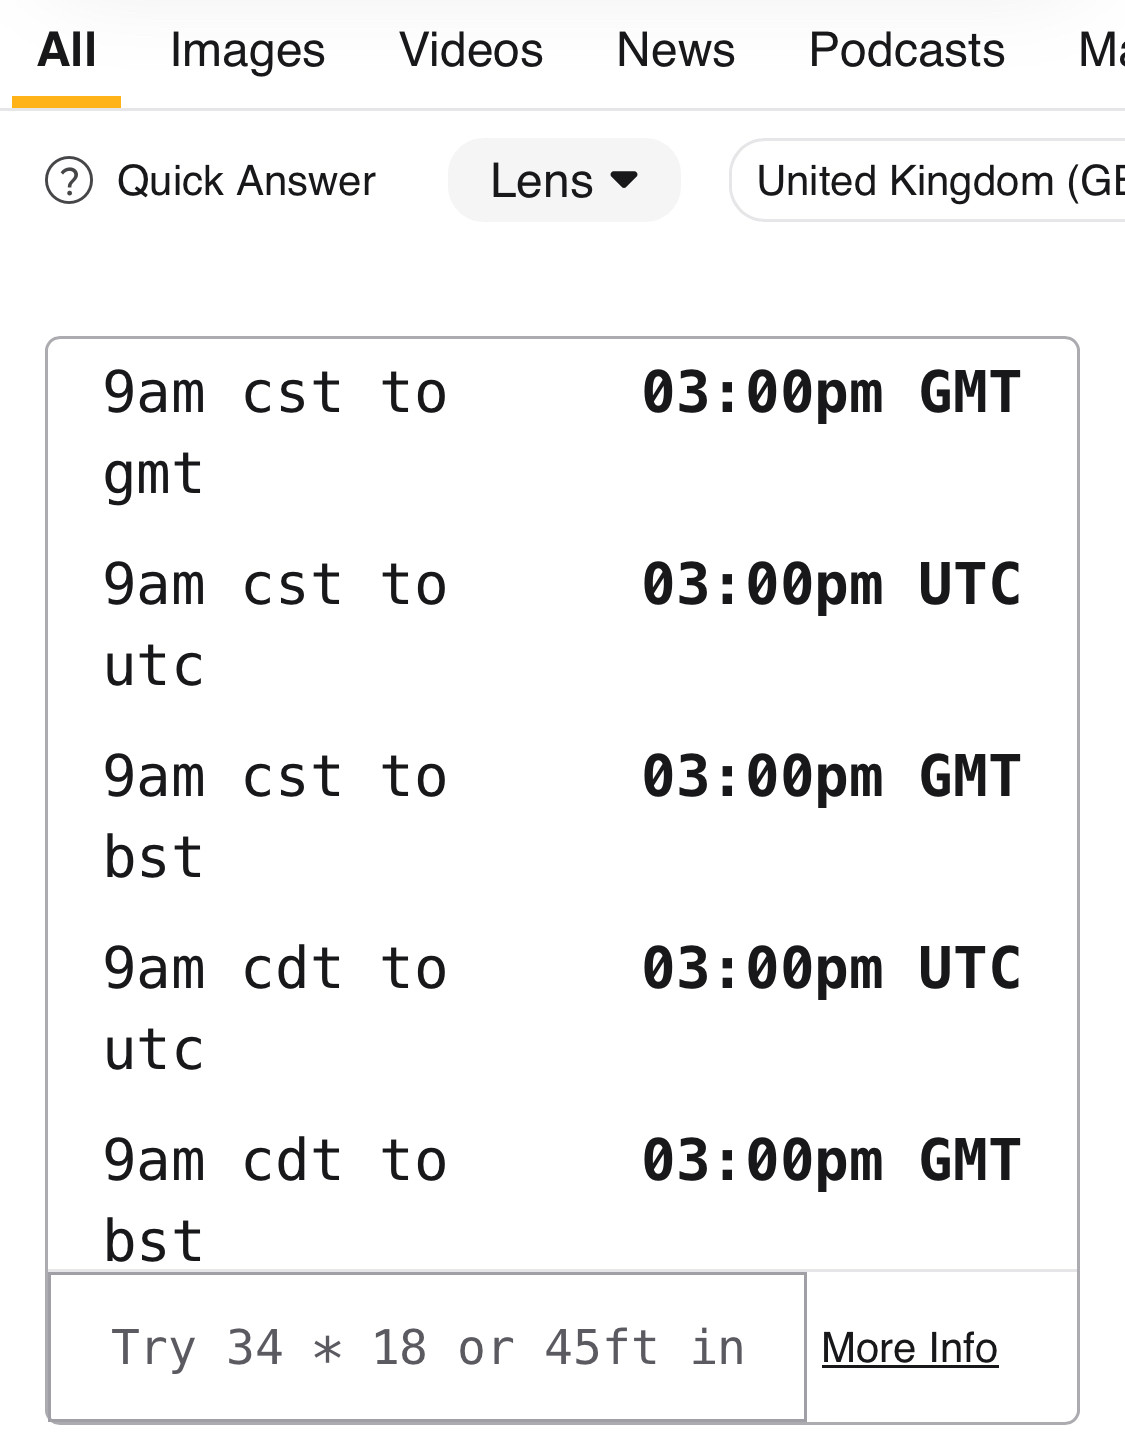Select the 9am cst to bst query
This screenshot has height=1451, width=1125.
[x=274, y=816]
